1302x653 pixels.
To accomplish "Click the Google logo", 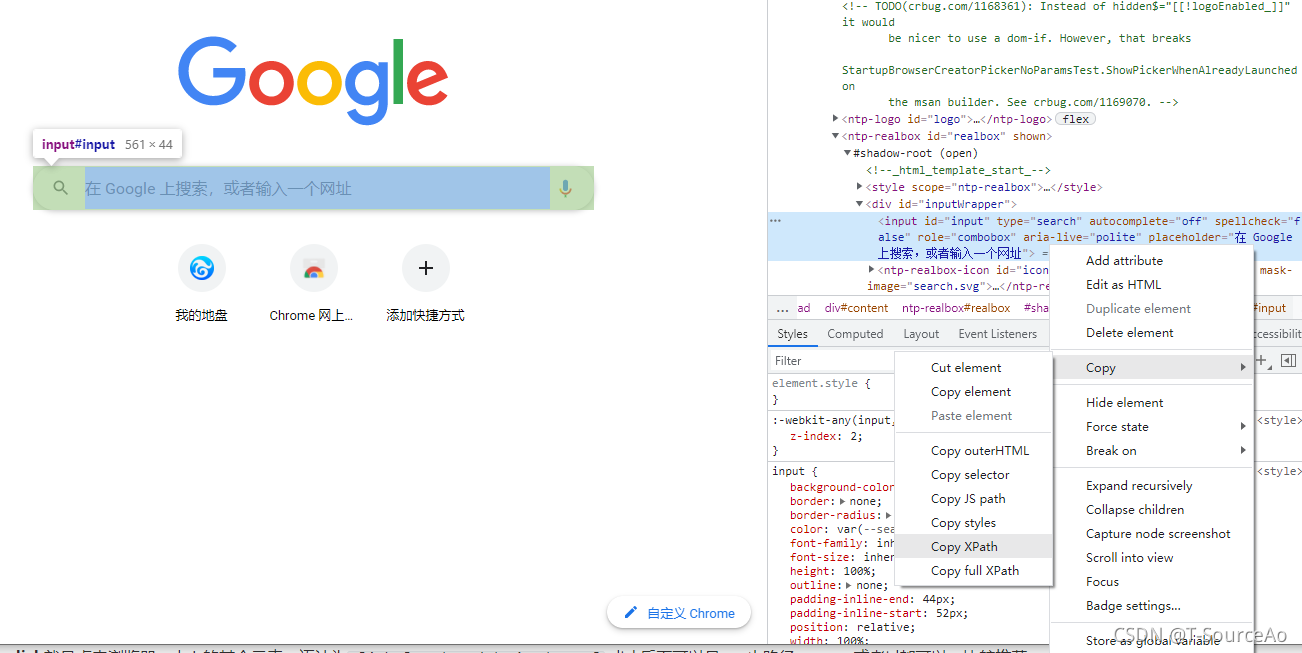I will (x=313, y=82).
